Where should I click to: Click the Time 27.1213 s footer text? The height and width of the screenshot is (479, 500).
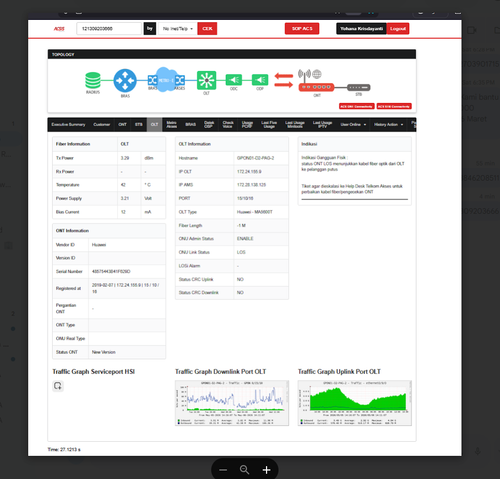click(x=64, y=449)
